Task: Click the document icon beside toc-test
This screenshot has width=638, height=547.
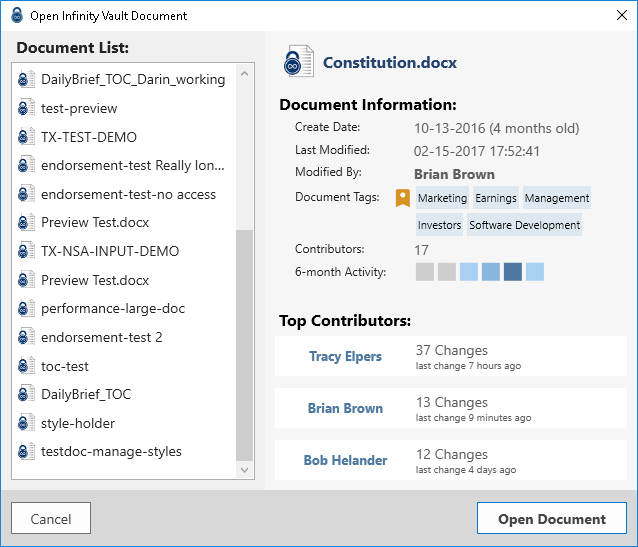Action: click(x=27, y=366)
